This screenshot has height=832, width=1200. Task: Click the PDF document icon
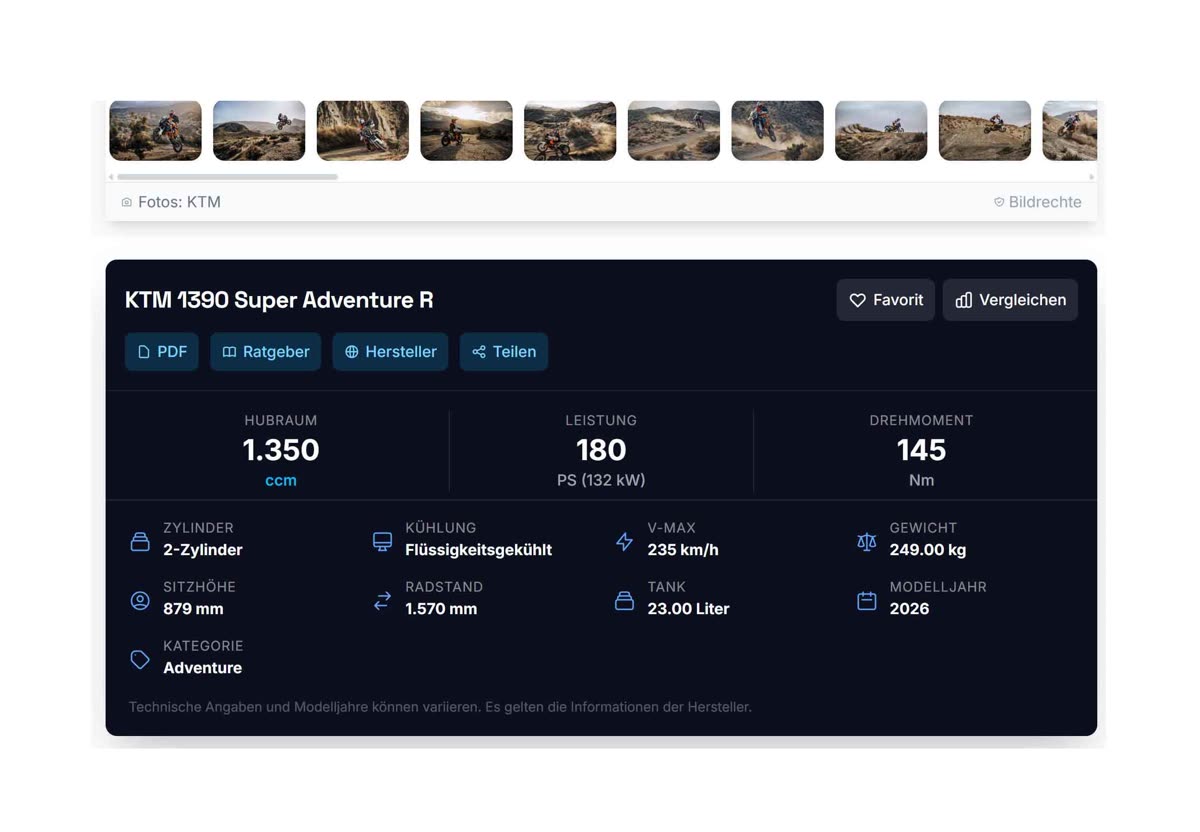tap(144, 352)
